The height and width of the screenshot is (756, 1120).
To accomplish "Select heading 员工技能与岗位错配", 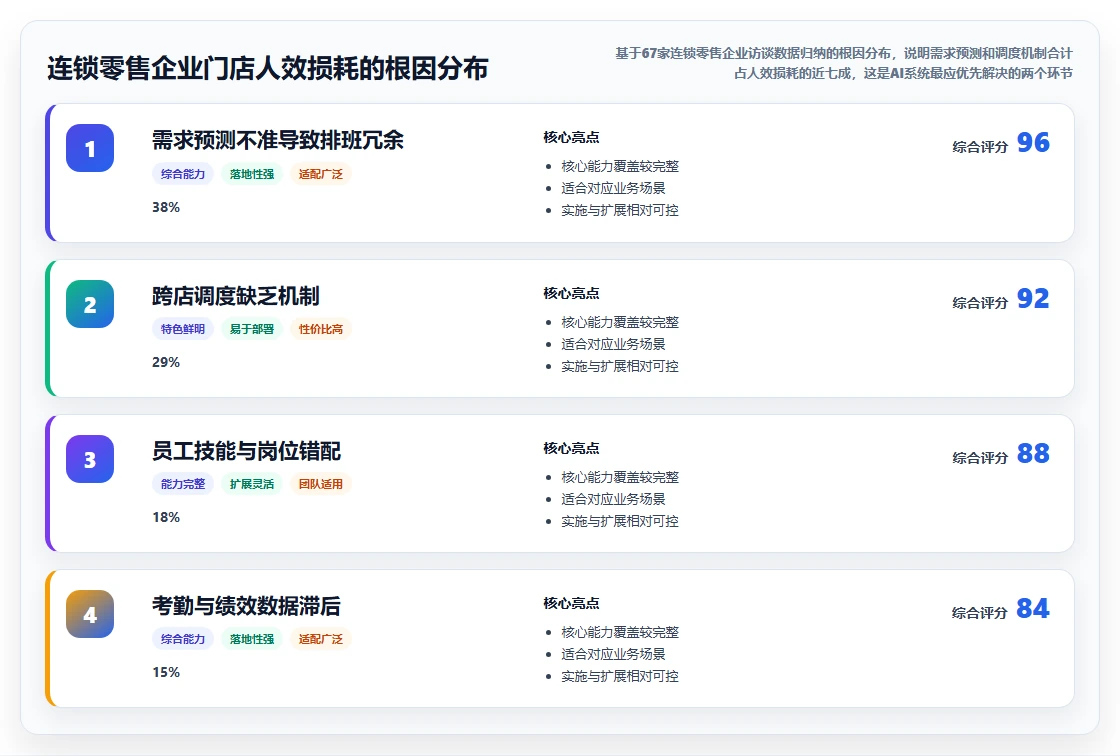I will [x=246, y=451].
